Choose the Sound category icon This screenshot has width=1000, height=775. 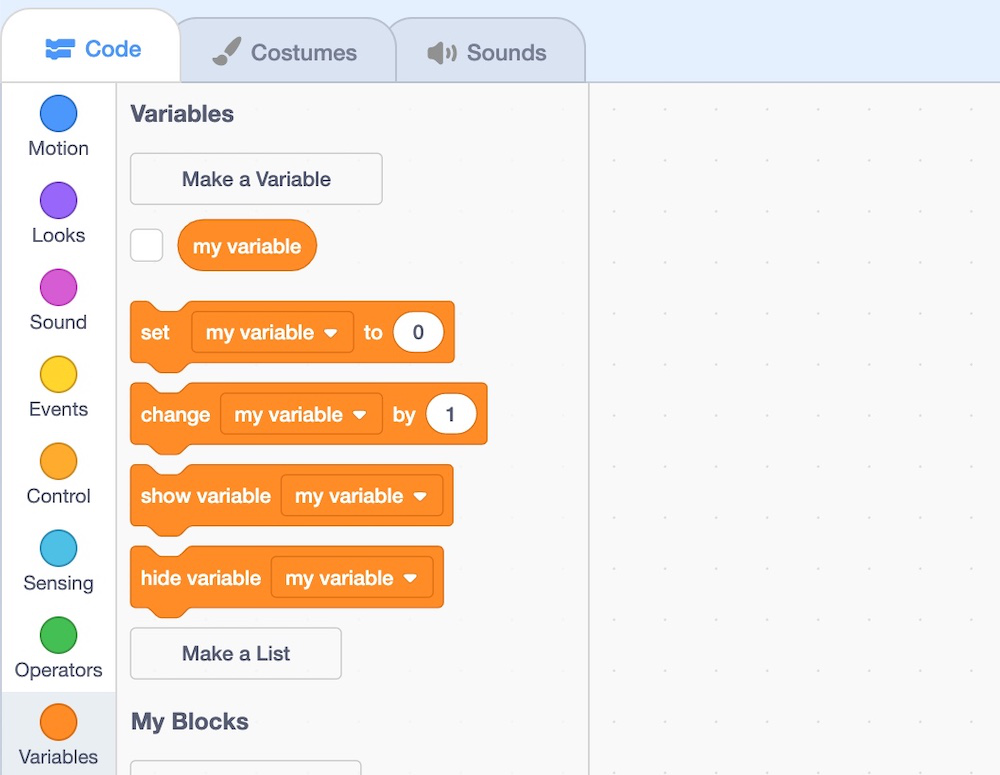coord(58,288)
